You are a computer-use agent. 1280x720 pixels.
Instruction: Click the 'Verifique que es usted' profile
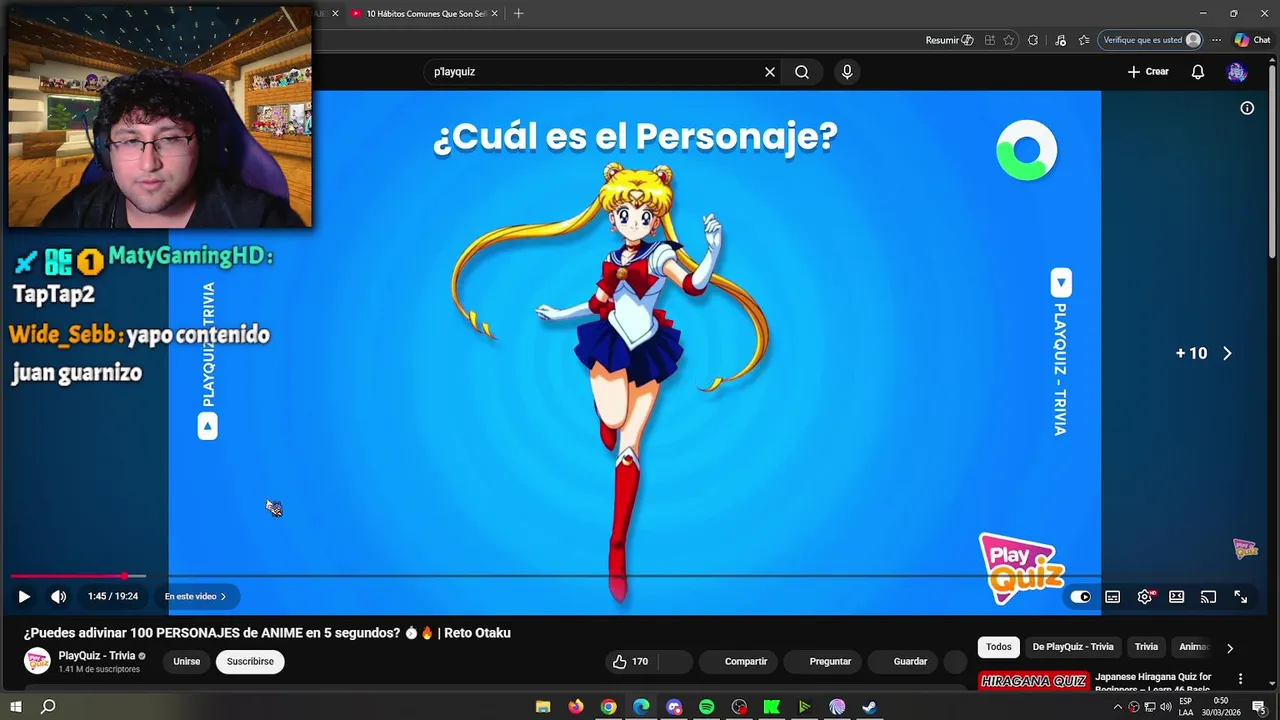point(1151,40)
